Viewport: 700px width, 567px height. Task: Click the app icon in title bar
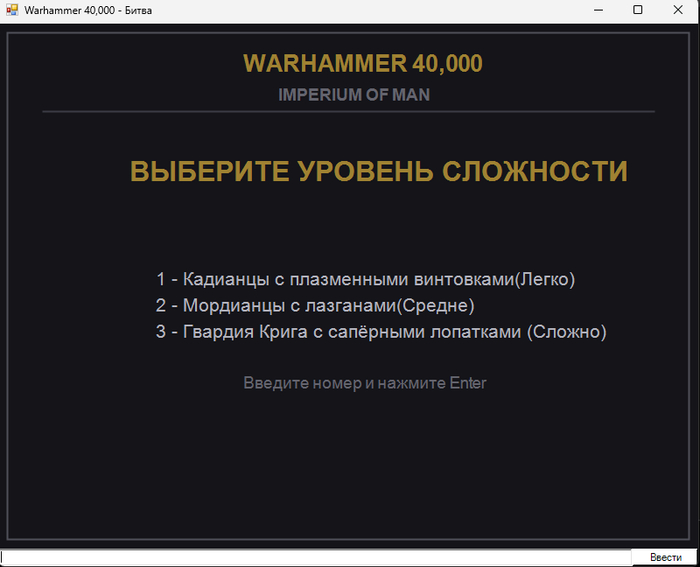[12, 10]
